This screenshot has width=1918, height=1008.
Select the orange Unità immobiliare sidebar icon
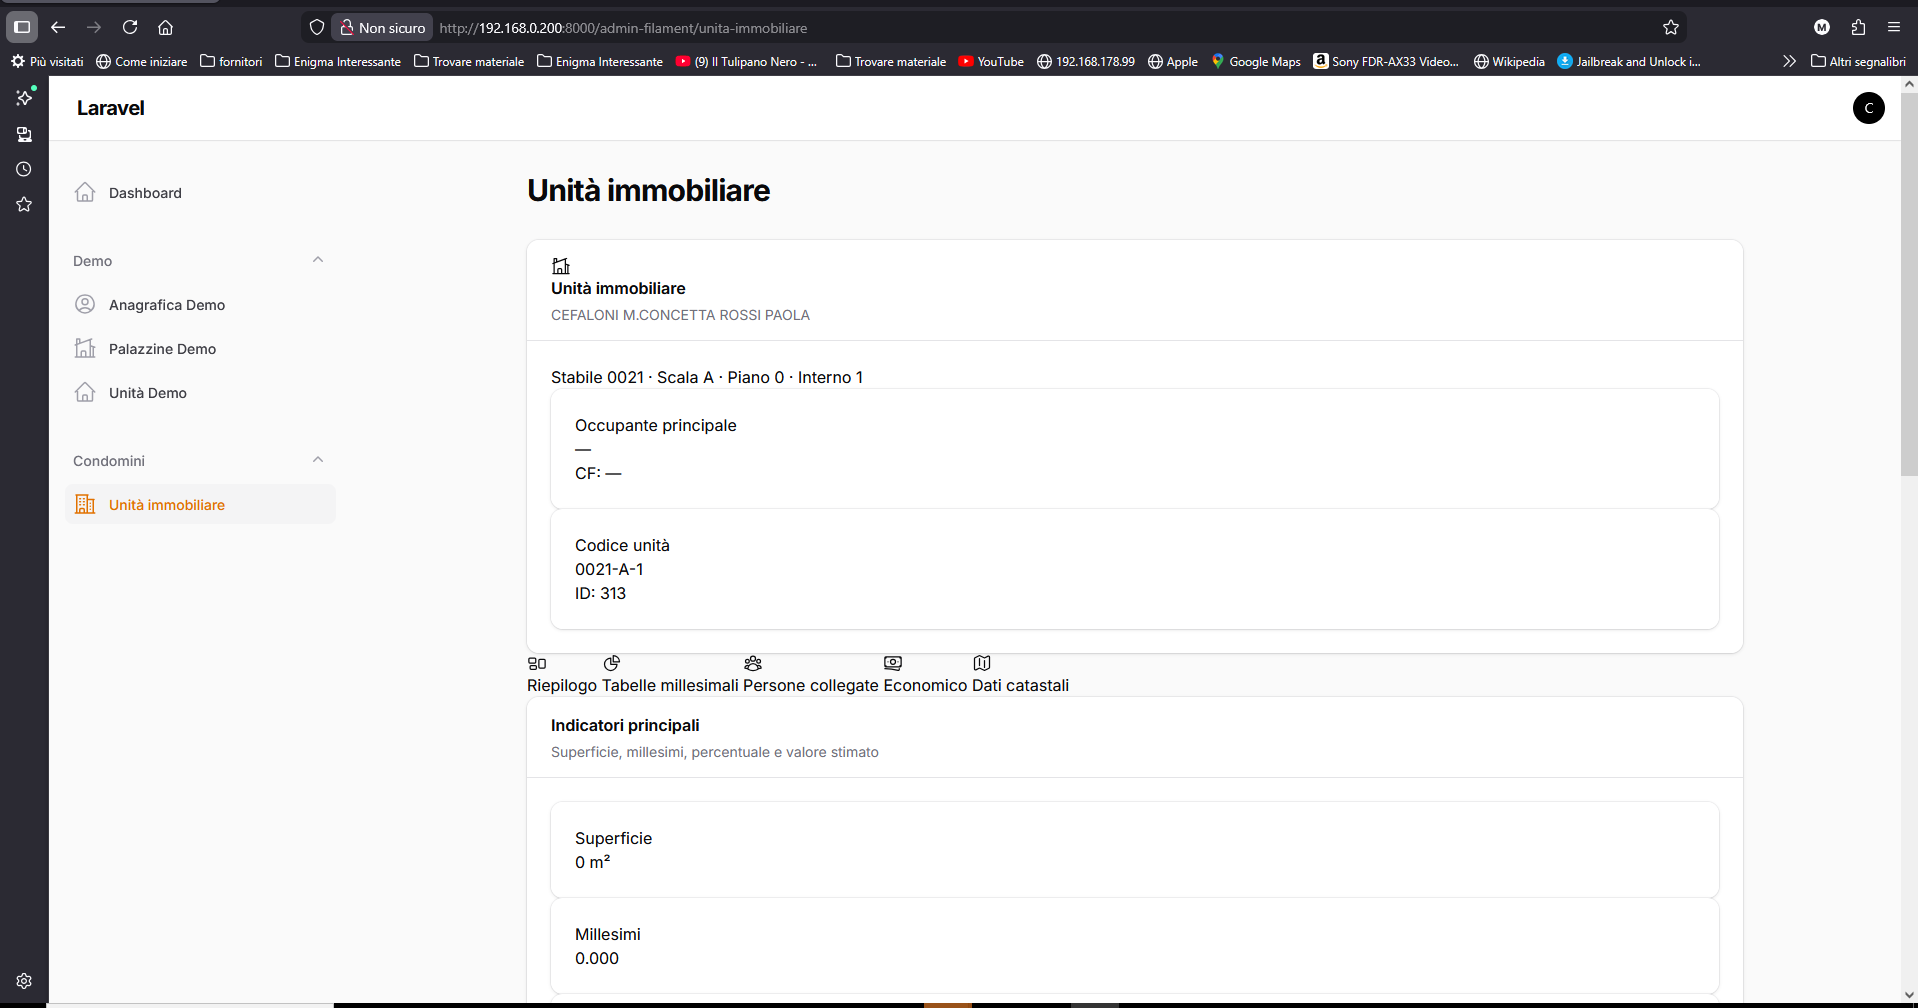tap(85, 504)
